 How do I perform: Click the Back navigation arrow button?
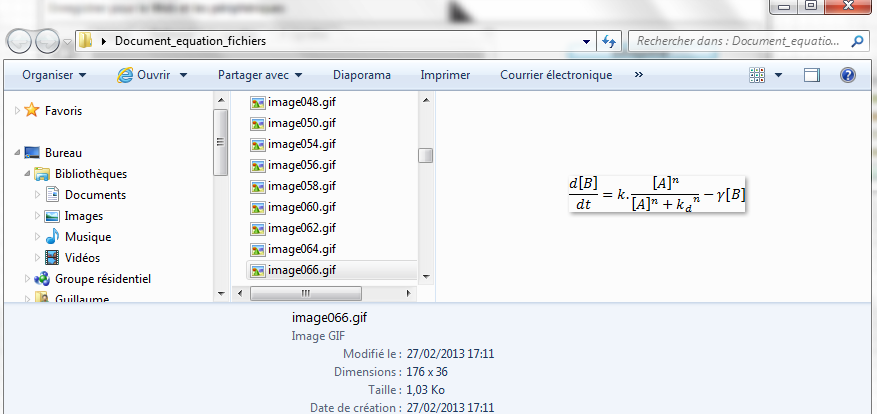pos(19,42)
